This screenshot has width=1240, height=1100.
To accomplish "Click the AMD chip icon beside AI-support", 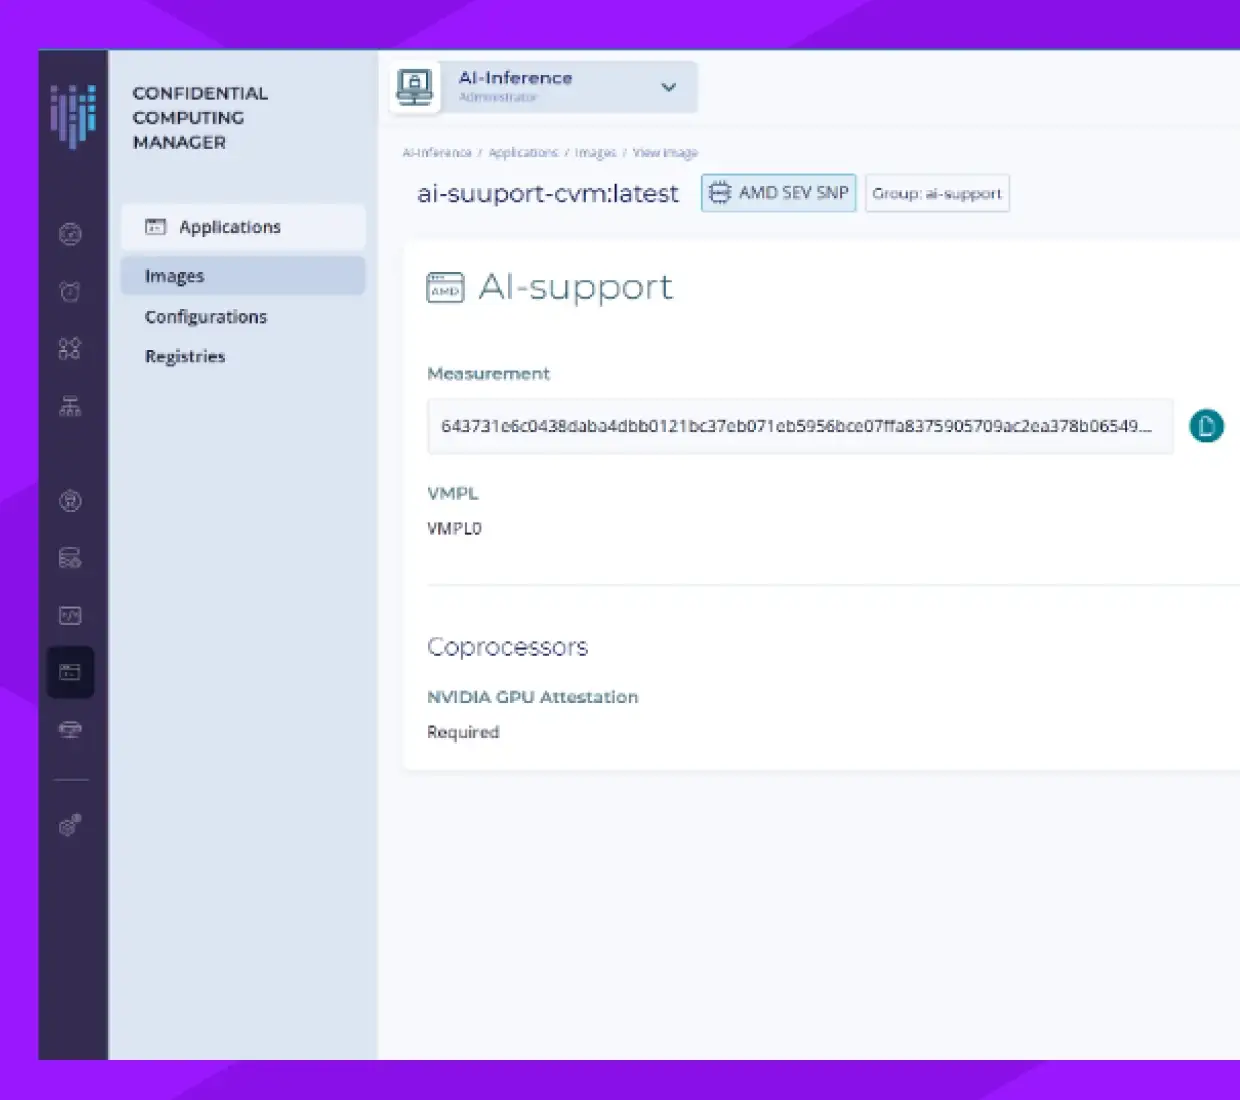I will pos(444,288).
